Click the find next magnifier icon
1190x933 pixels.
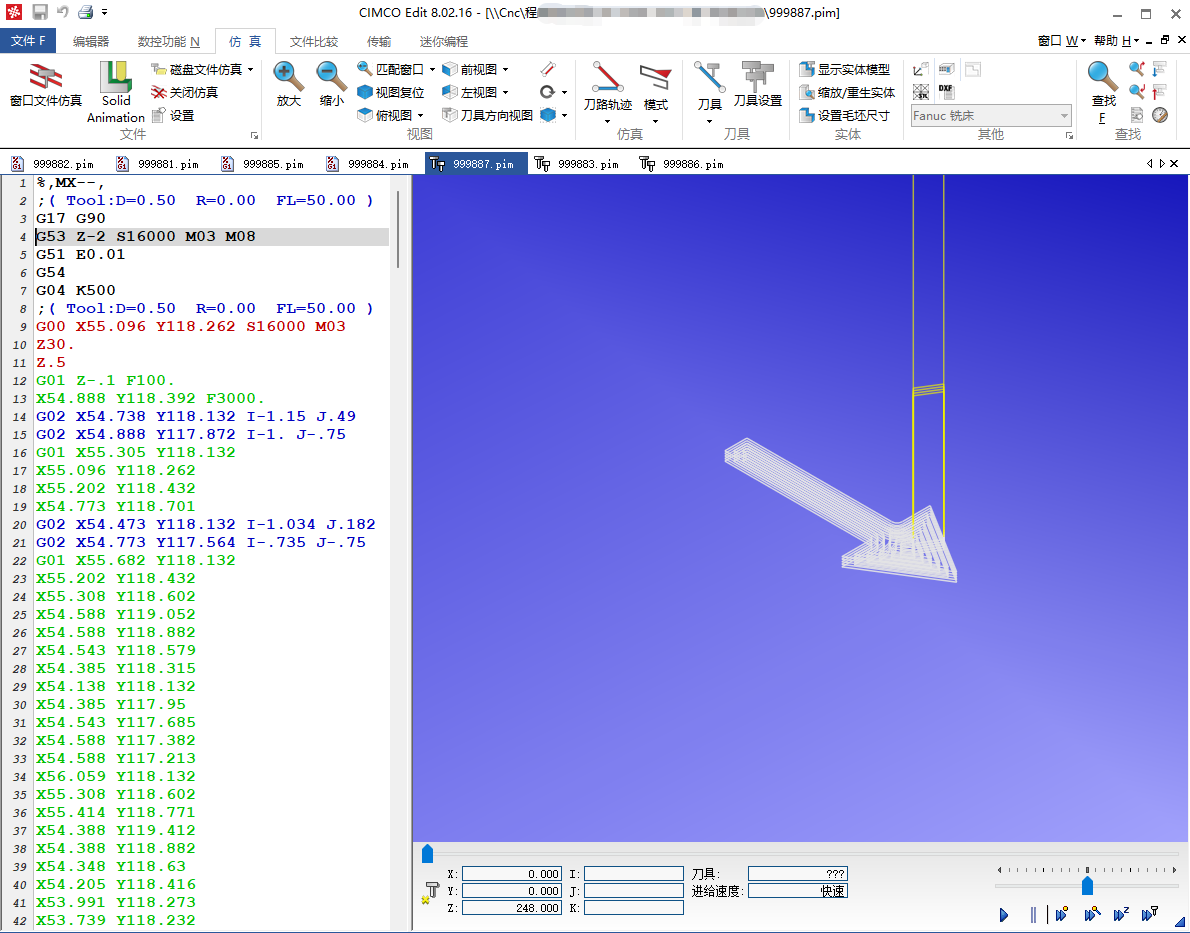[x=1136, y=69]
